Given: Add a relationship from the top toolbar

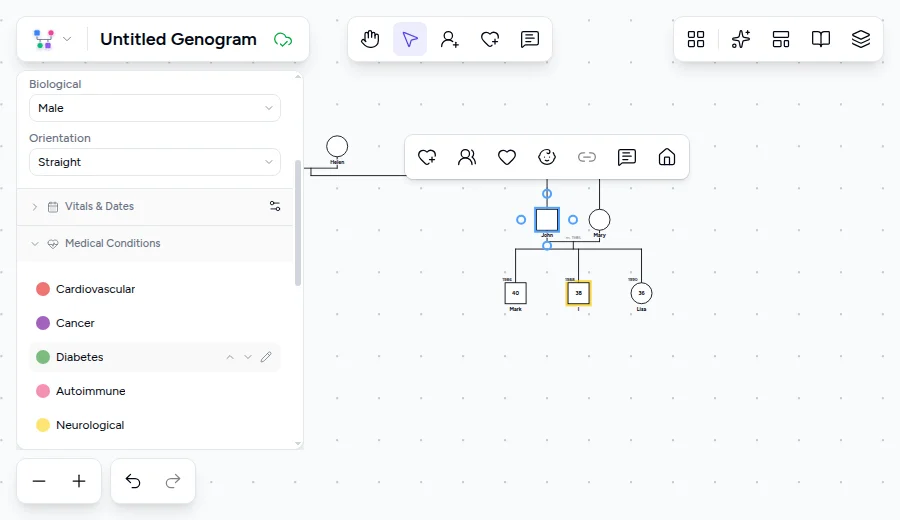Looking at the screenshot, I should [490, 39].
